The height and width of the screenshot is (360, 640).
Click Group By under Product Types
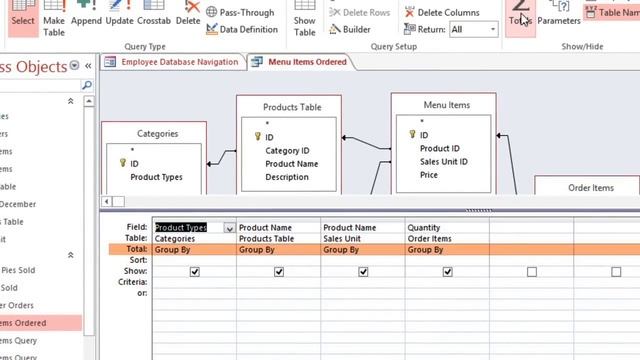click(194, 249)
